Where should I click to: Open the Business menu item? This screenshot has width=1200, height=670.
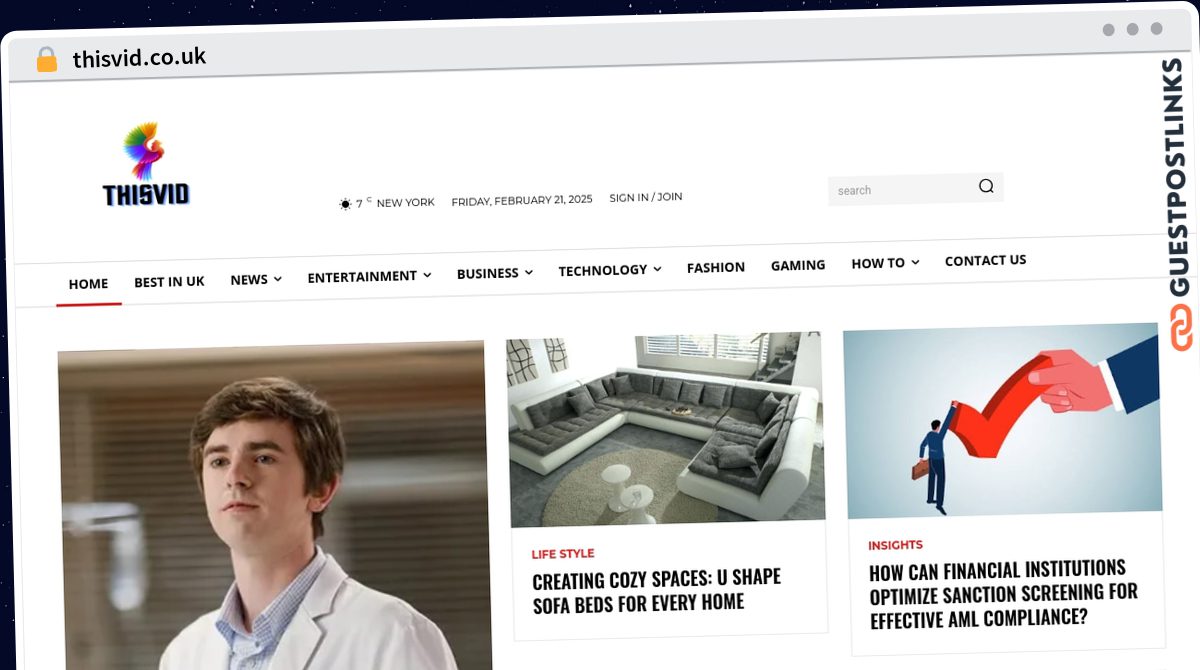(x=488, y=273)
